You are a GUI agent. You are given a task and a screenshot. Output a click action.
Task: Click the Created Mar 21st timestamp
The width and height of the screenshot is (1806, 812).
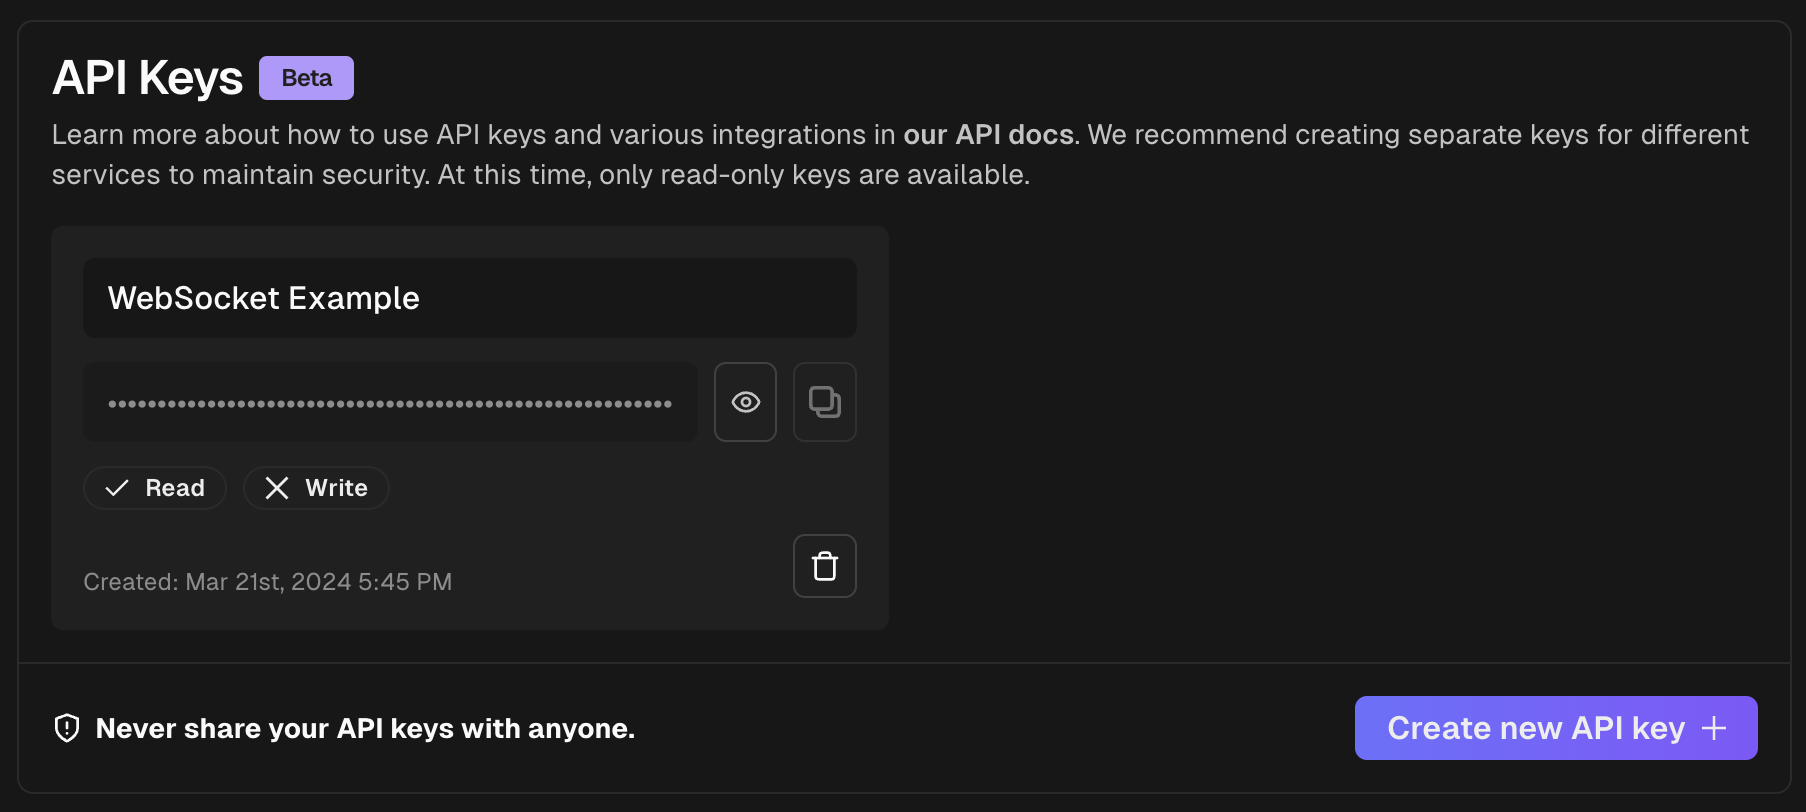(x=268, y=581)
